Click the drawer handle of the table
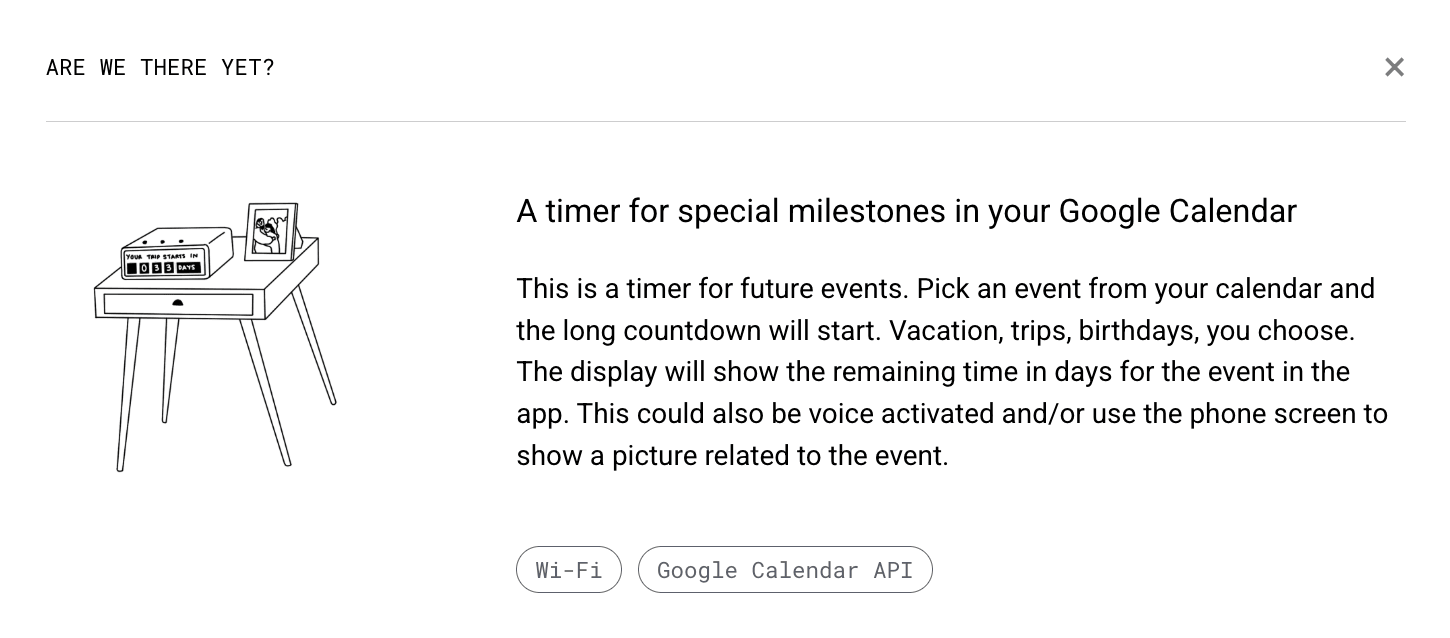This screenshot has width=1450, height=638. point(178,303)
